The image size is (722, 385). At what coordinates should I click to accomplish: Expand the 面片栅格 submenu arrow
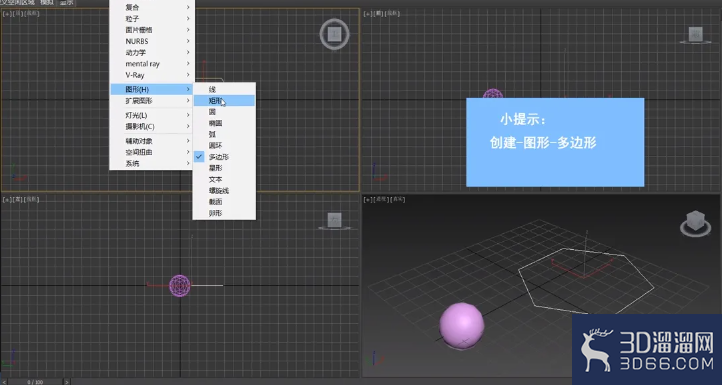[188, 30]
